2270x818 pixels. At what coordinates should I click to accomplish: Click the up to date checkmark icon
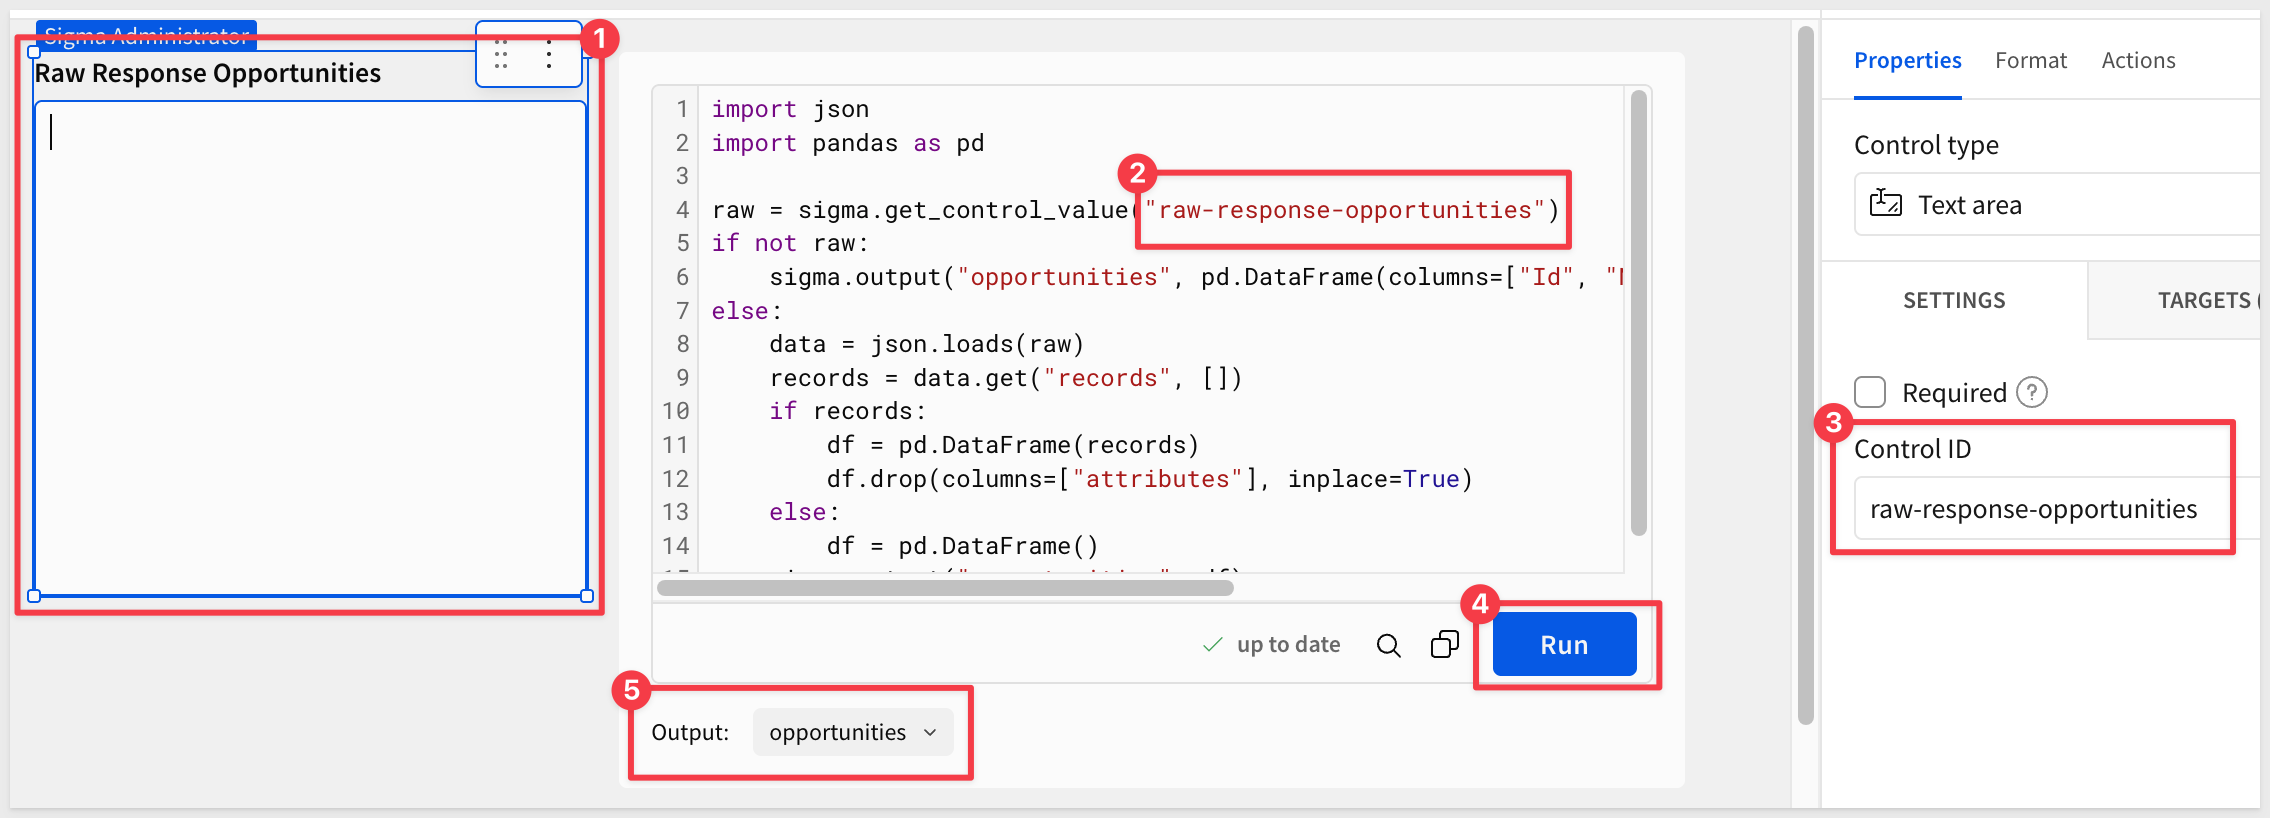click(1212, 645)
